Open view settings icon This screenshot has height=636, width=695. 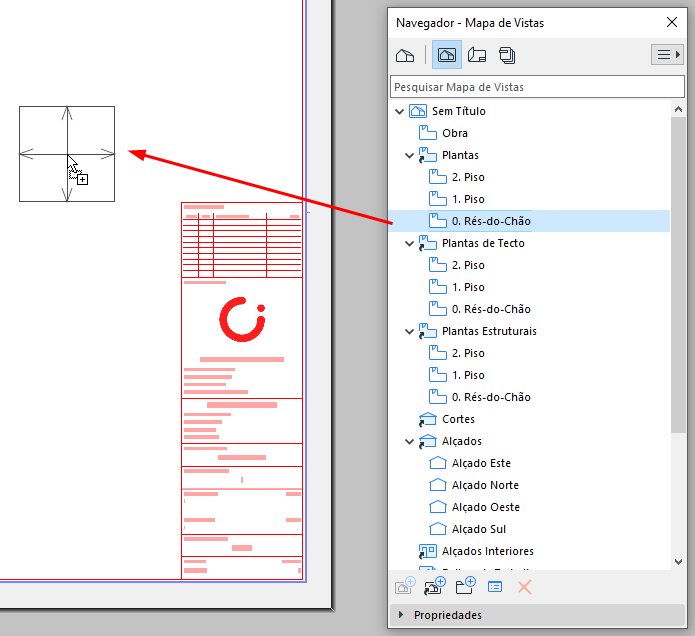(x=495, y=587)
